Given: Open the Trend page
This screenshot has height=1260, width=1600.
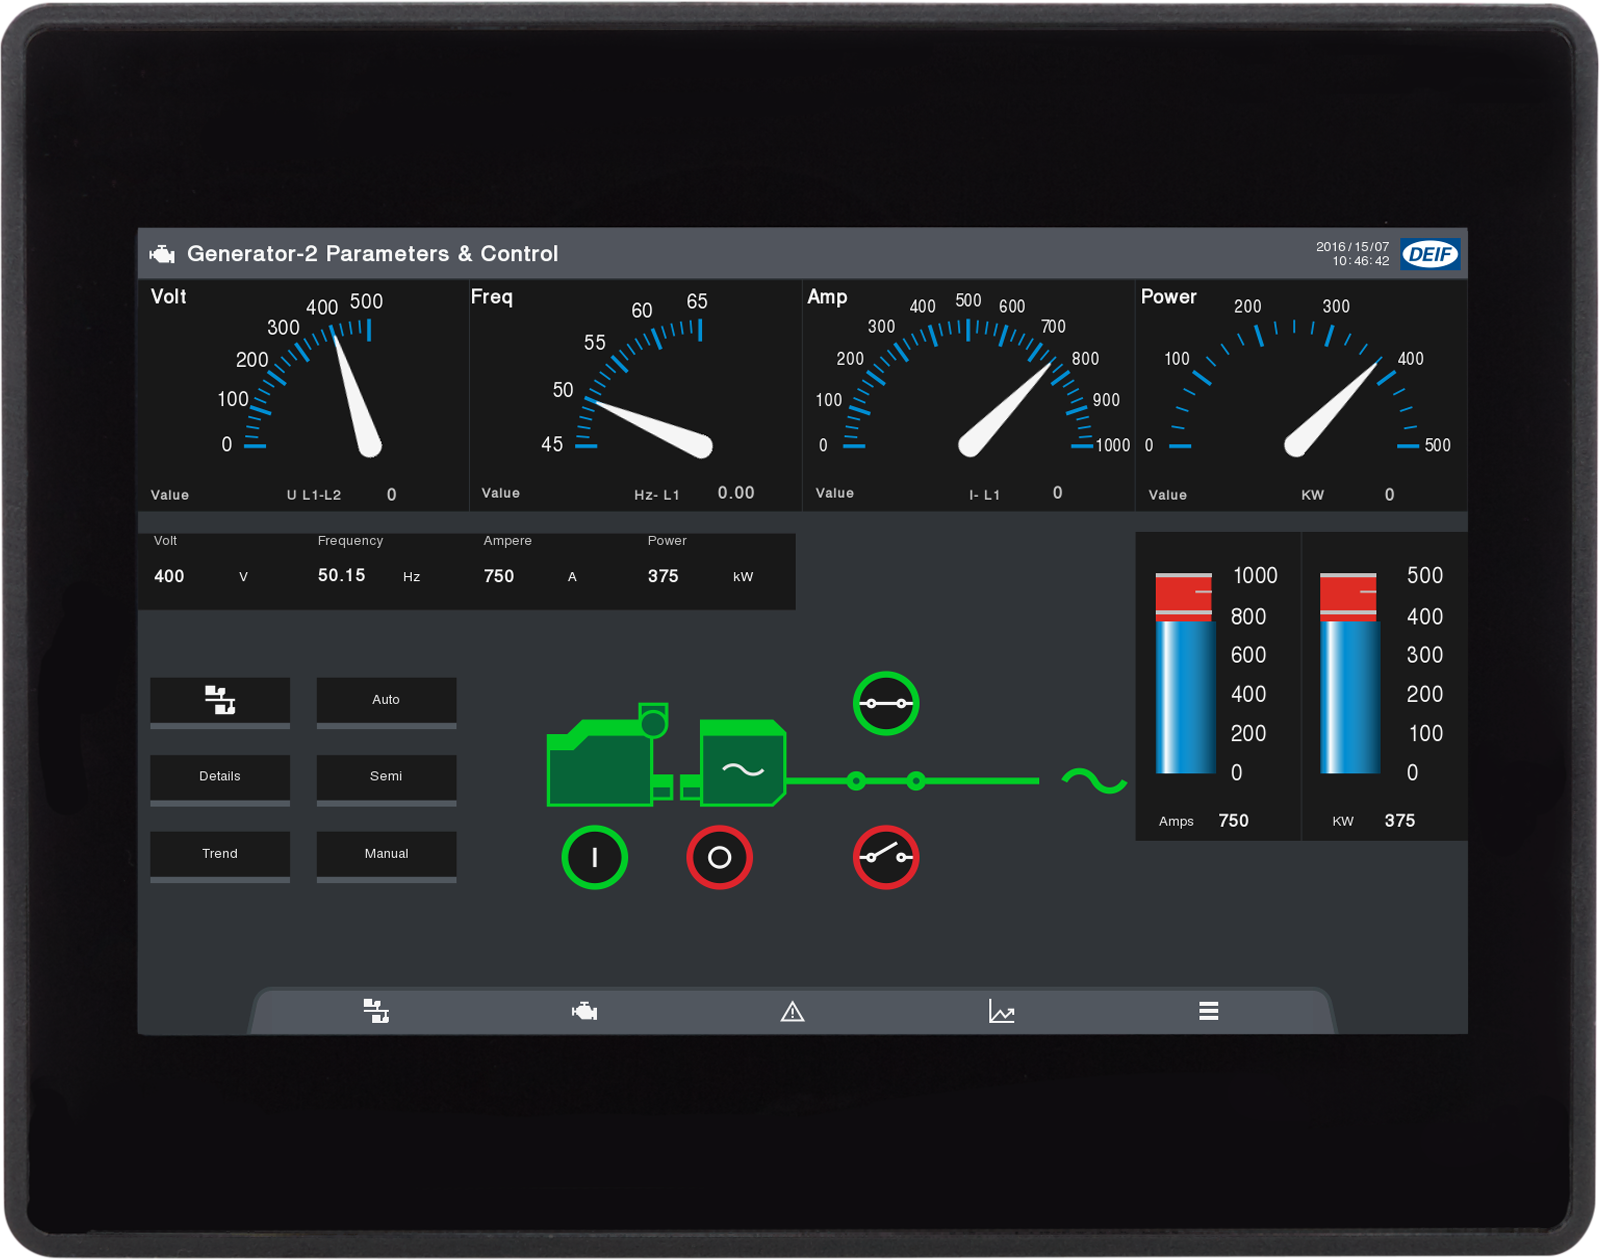Looking at the screenshot, I should (220, 854).
